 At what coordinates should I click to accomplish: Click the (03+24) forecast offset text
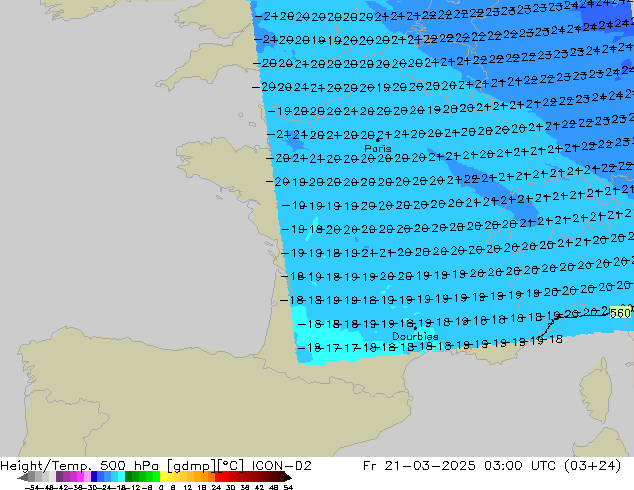[x=592, y=466]
